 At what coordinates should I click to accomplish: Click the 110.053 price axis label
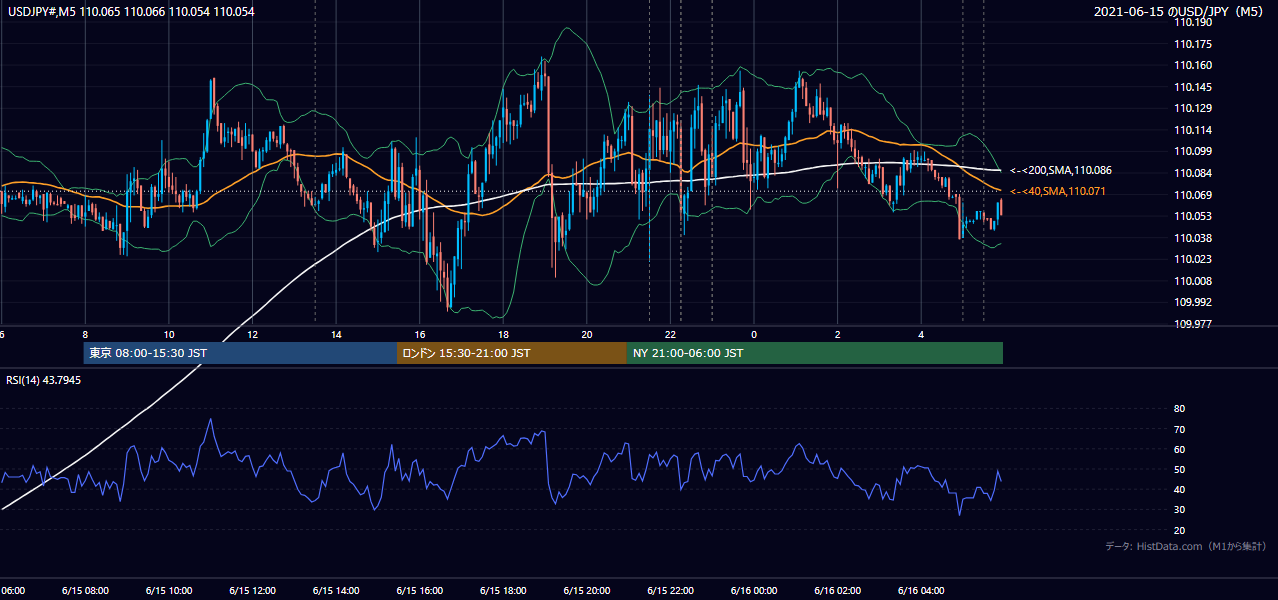tap(1194, 216)
